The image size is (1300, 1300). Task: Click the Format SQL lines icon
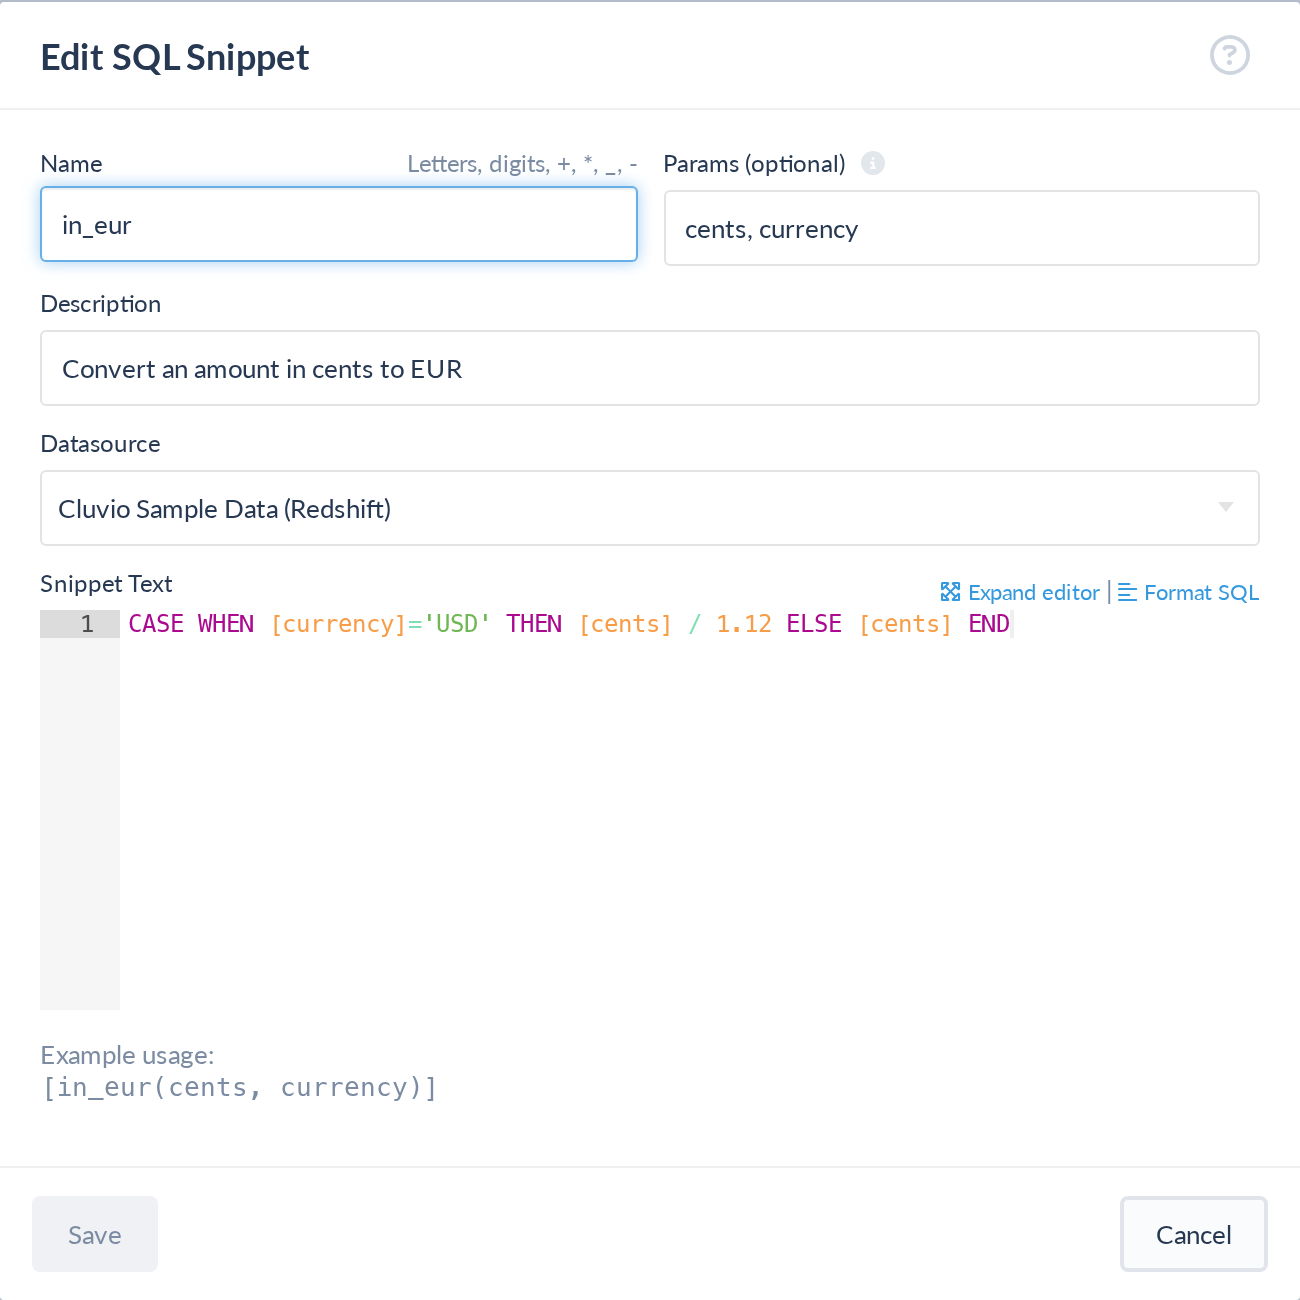(x=1127, y=592)
